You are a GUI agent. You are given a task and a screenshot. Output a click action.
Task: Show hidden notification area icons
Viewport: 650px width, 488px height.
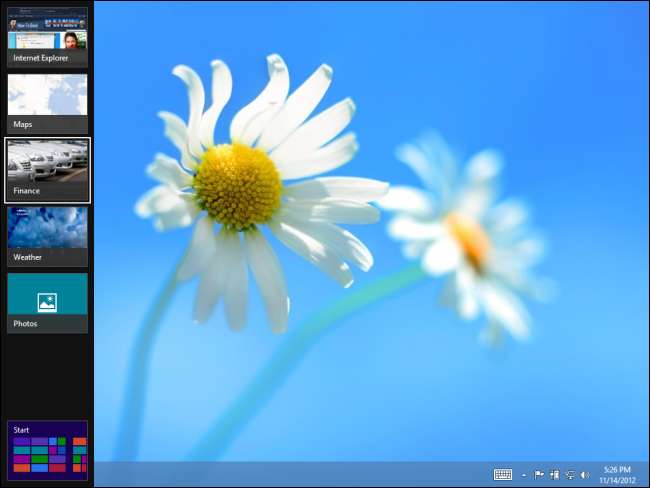pyautogui.click(x=524, y=475)
